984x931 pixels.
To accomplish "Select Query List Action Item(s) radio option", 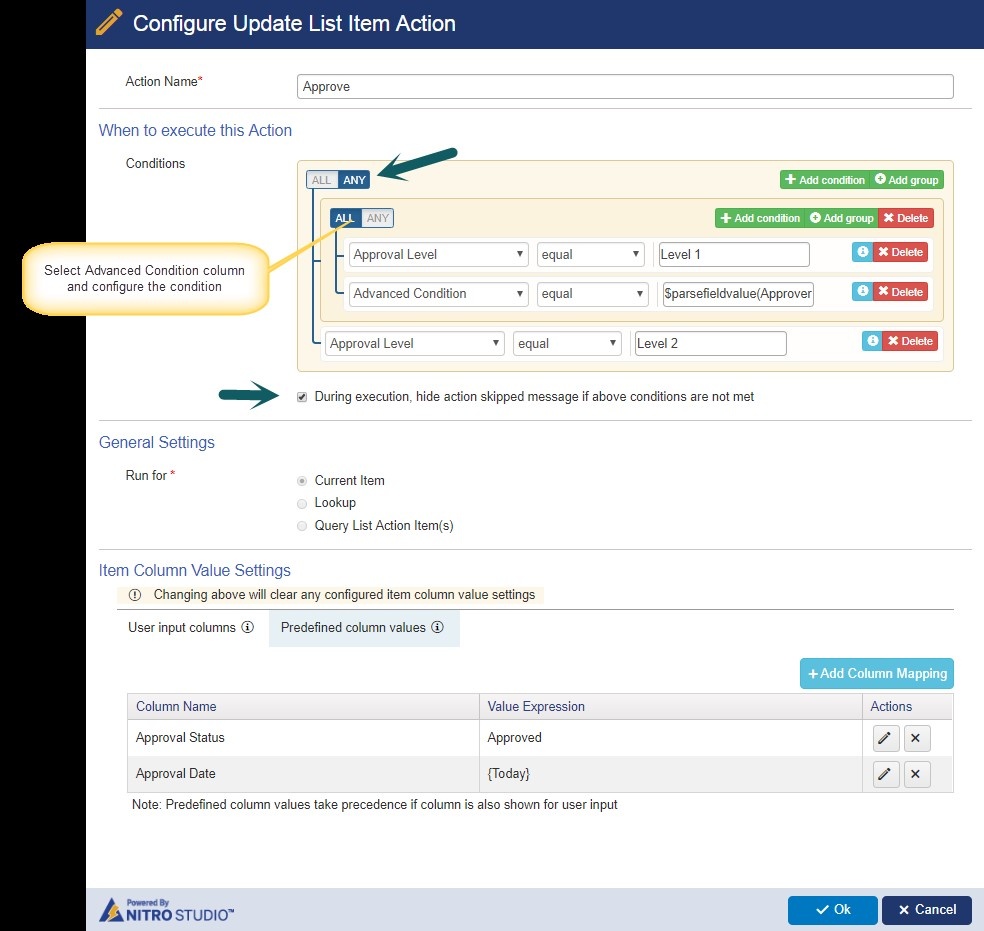I will [x=302, y=526].
